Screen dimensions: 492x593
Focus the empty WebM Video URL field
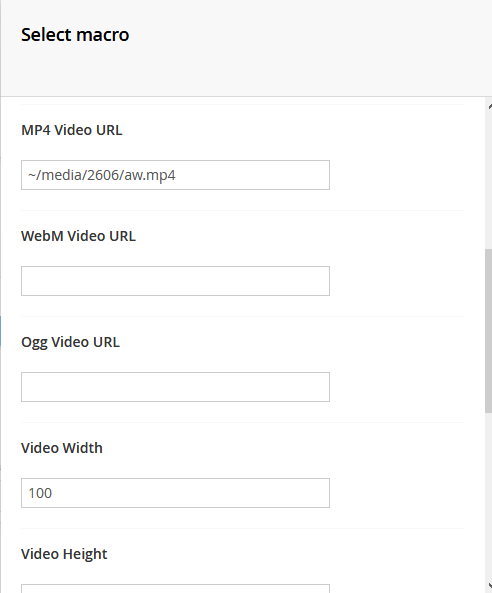click(x=175, y=281)
